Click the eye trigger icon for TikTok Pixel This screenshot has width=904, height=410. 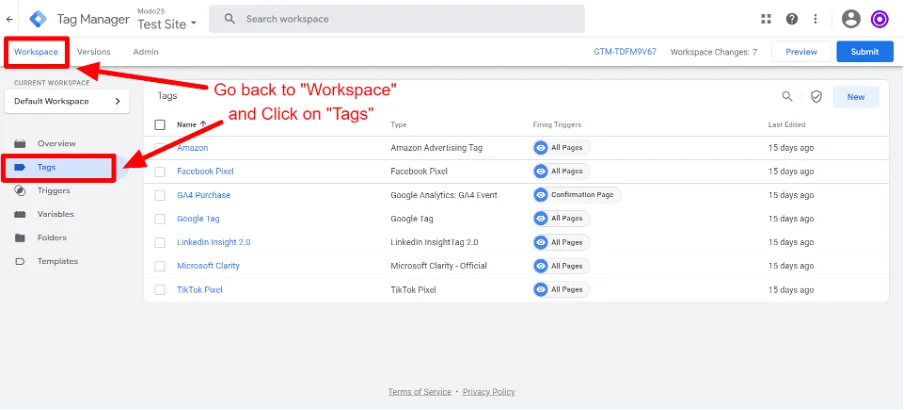[540, 289]
